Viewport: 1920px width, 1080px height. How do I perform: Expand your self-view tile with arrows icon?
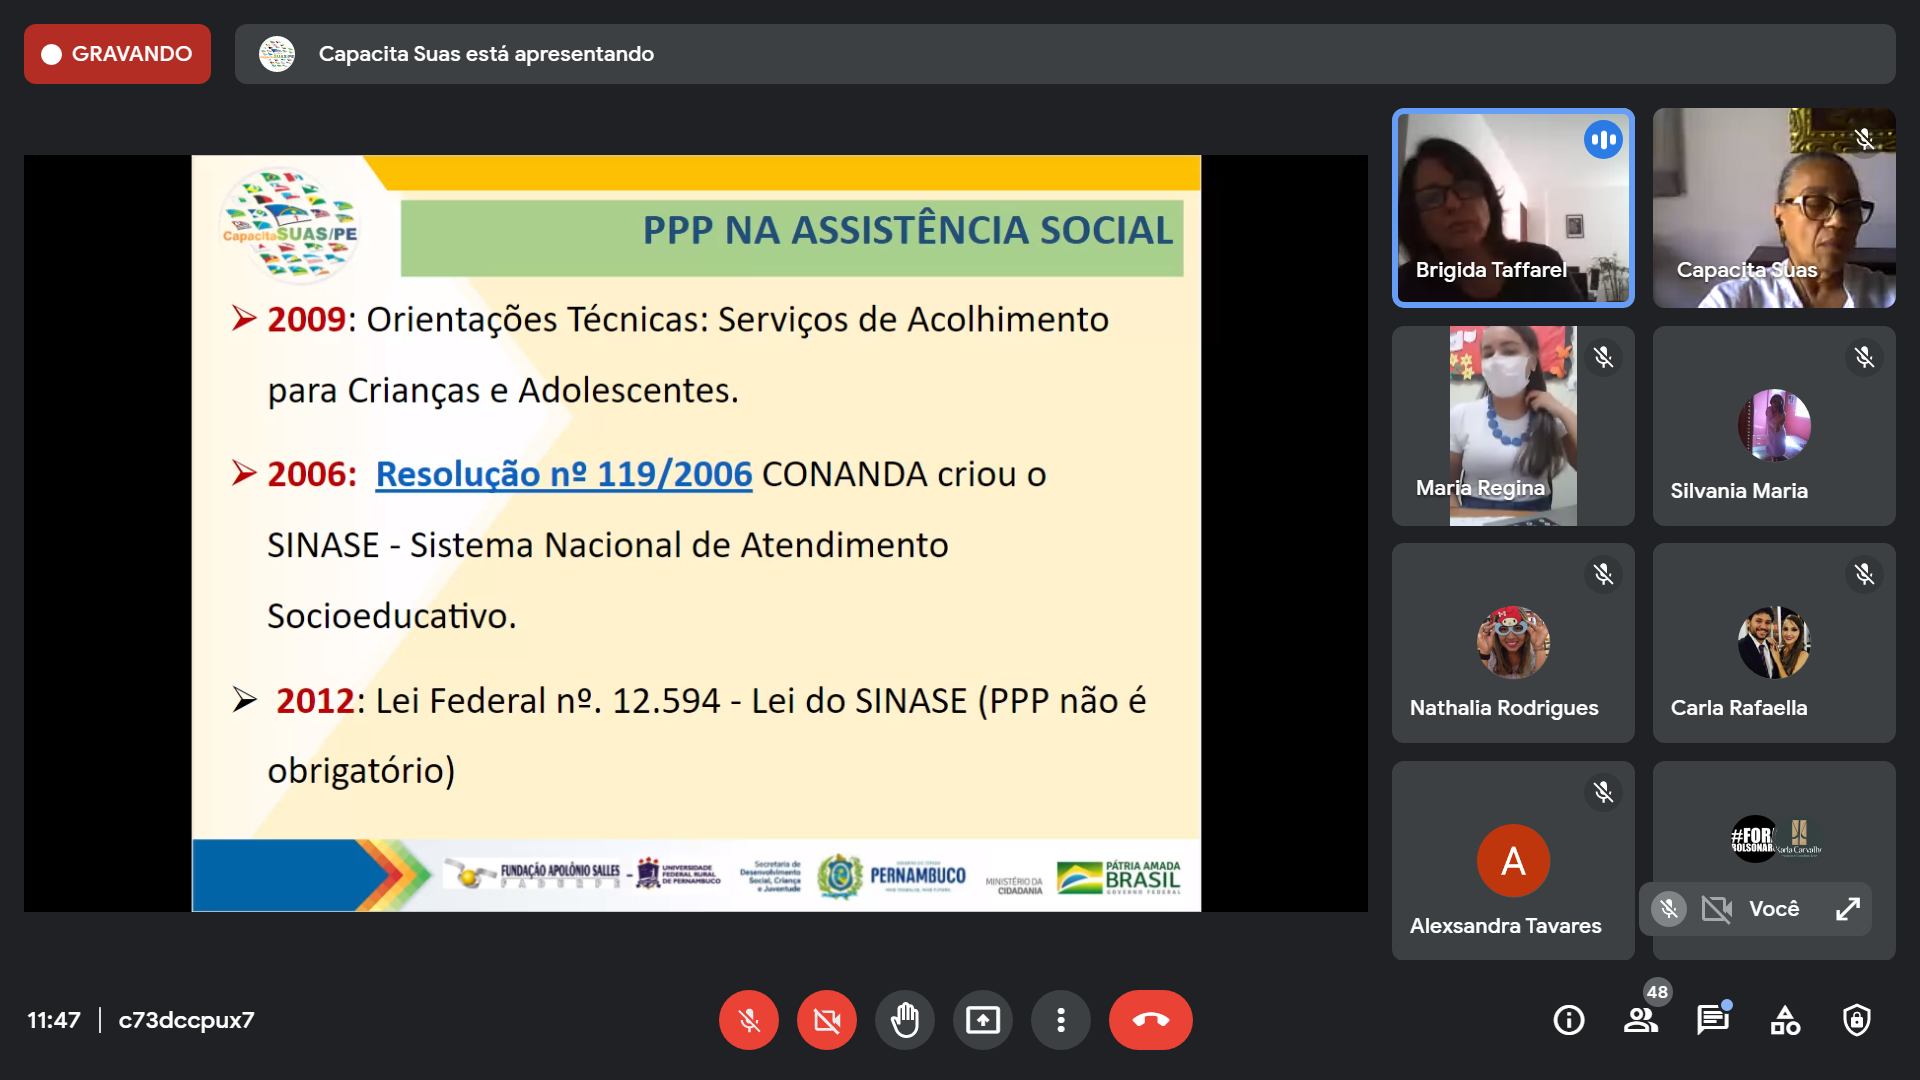click(x=1847, y=908)
